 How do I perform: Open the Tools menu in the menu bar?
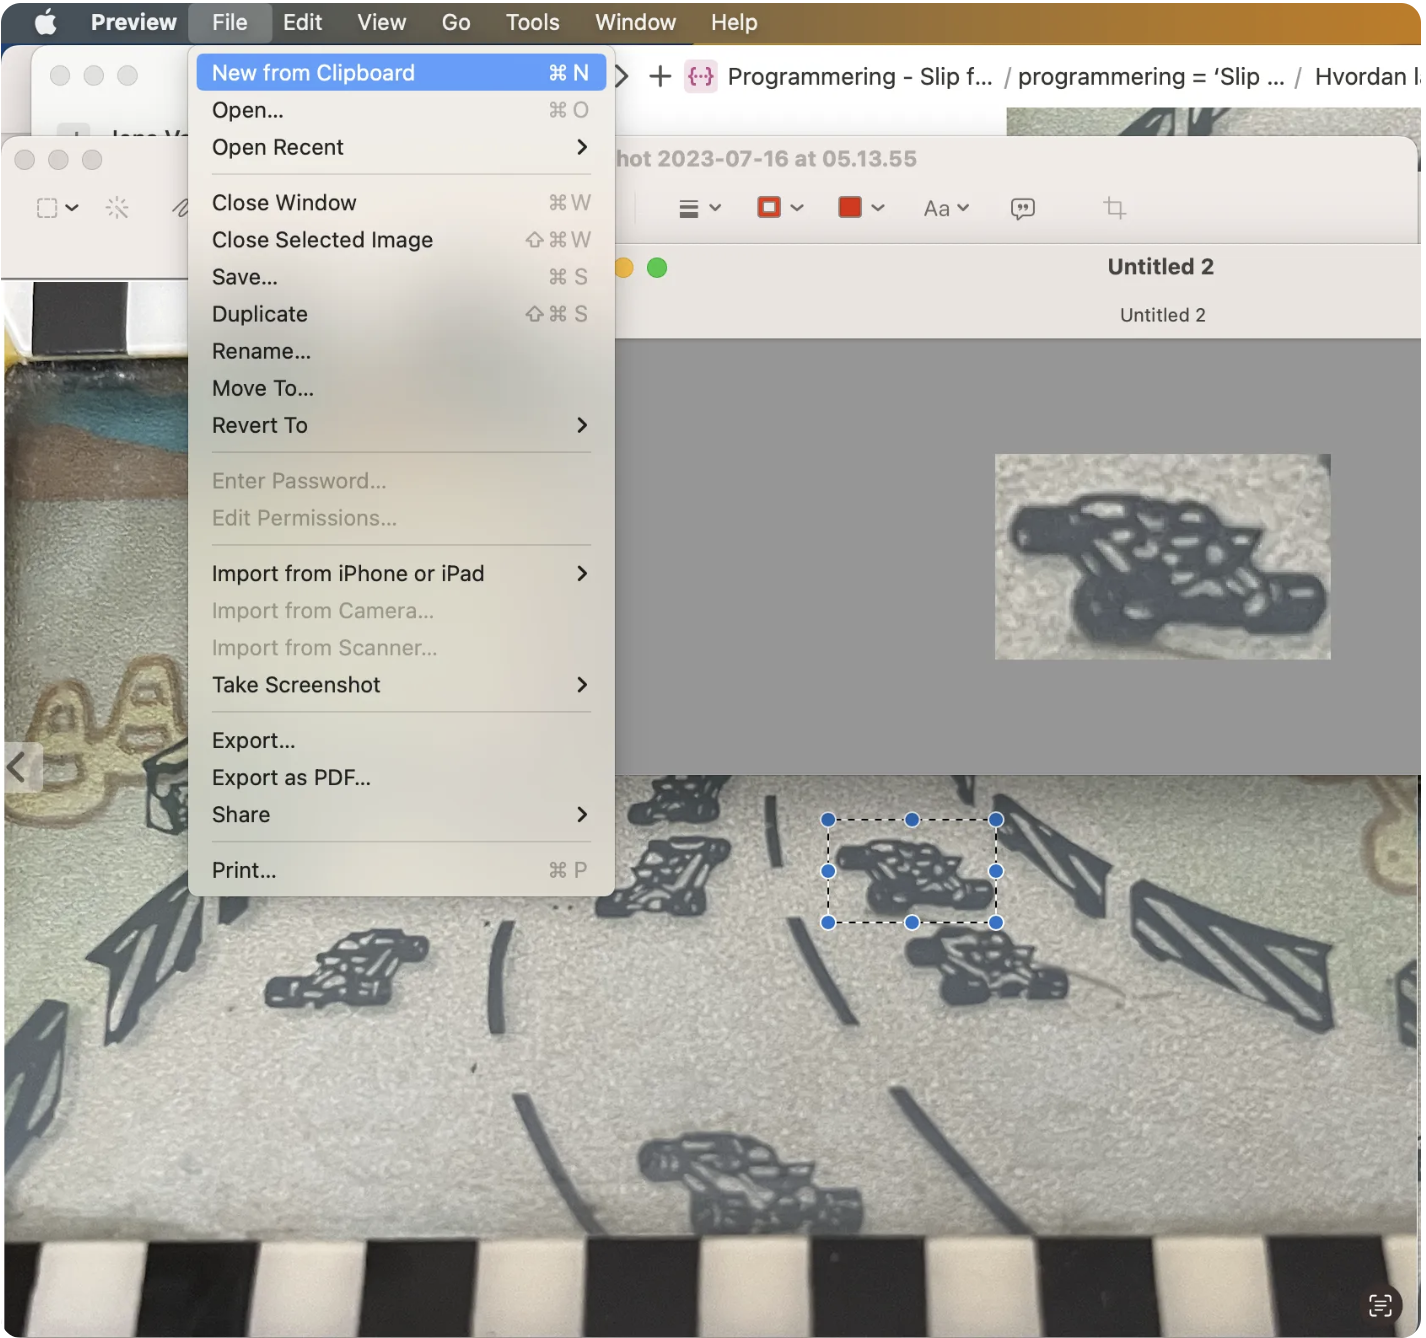[x=532, y=22]
